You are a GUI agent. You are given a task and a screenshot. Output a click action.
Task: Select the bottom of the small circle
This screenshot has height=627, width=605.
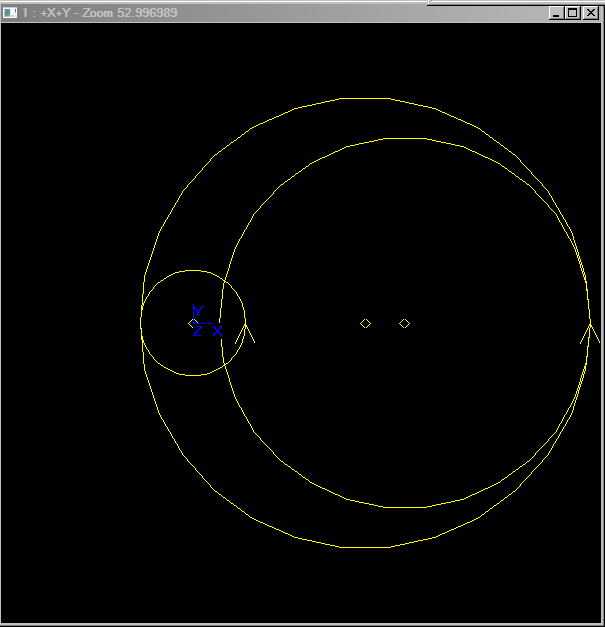192,376
